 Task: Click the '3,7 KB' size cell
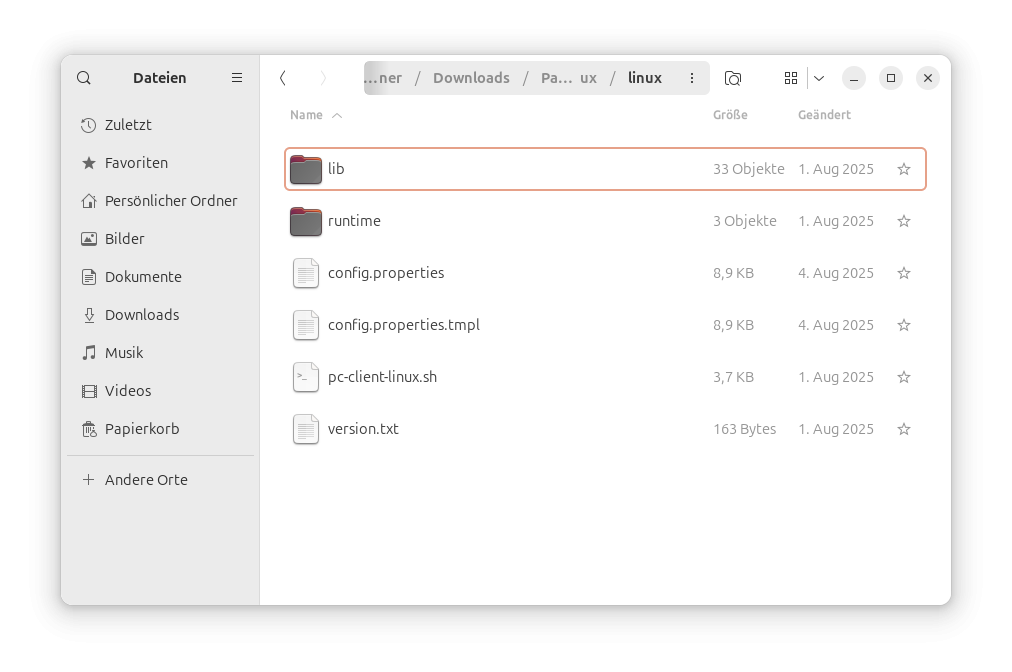(733, 377)
